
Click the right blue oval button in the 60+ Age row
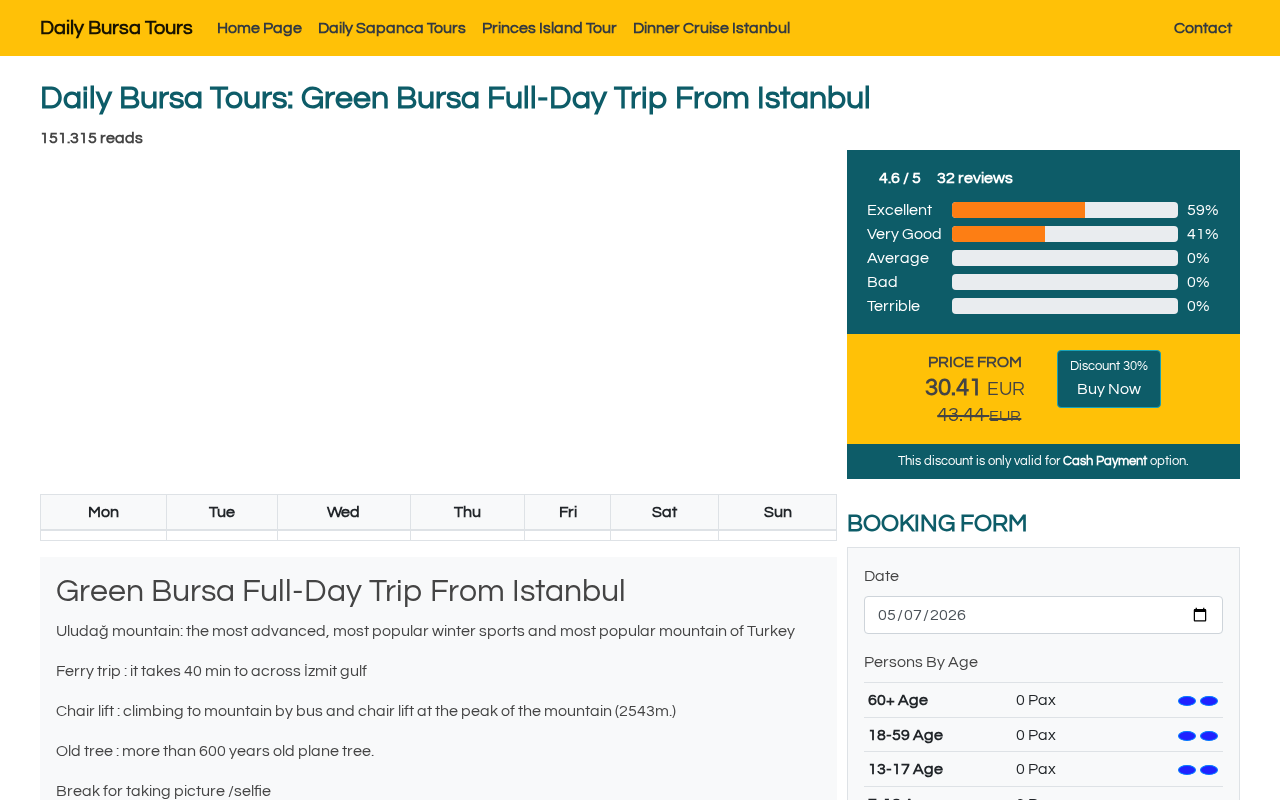tap(1209, 701)
